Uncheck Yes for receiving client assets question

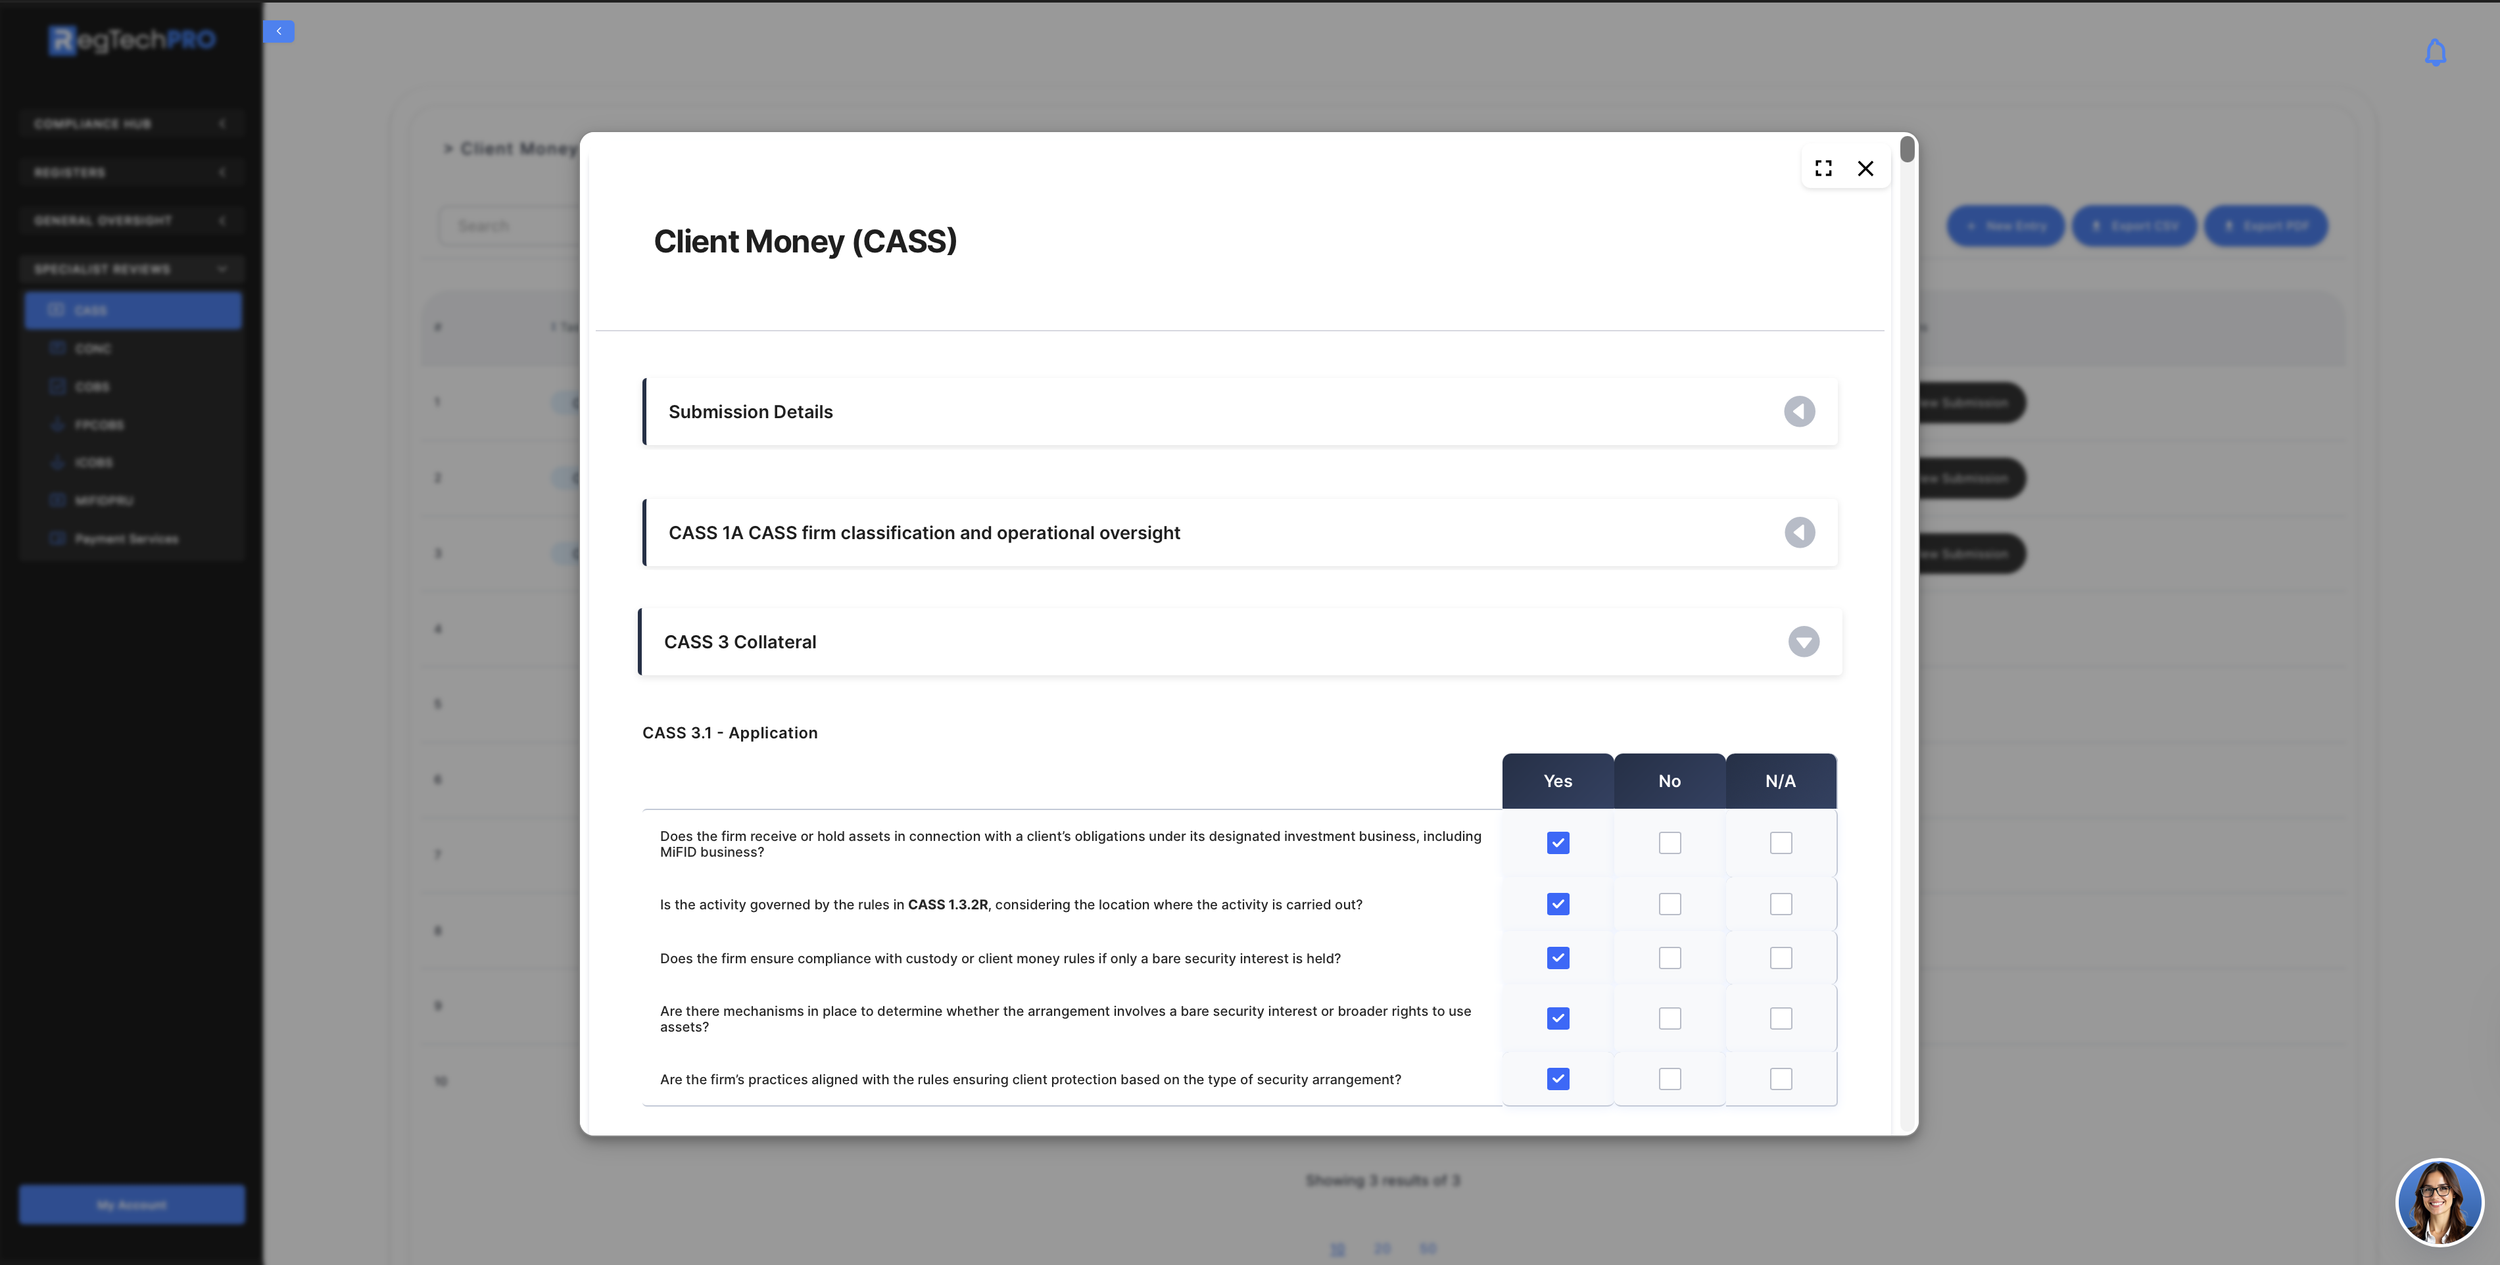coord(1557,843)
